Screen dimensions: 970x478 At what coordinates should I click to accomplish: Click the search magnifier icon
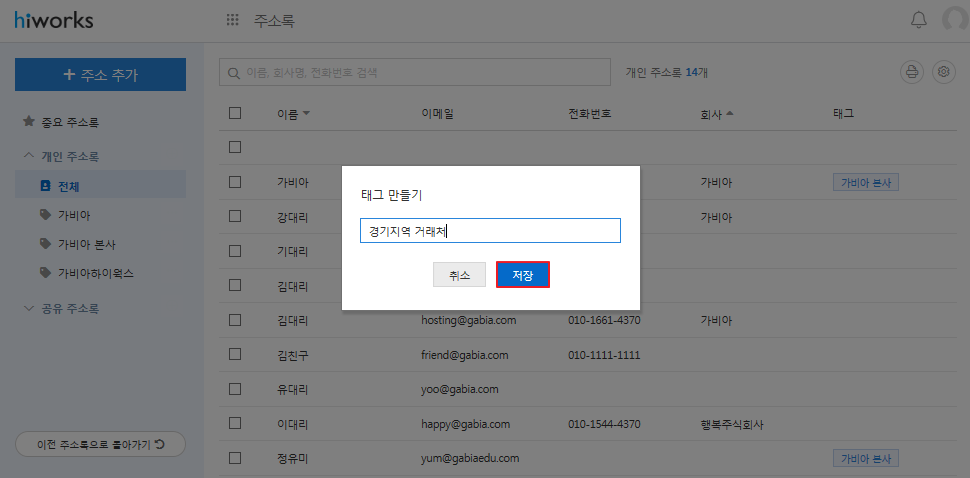234,73
